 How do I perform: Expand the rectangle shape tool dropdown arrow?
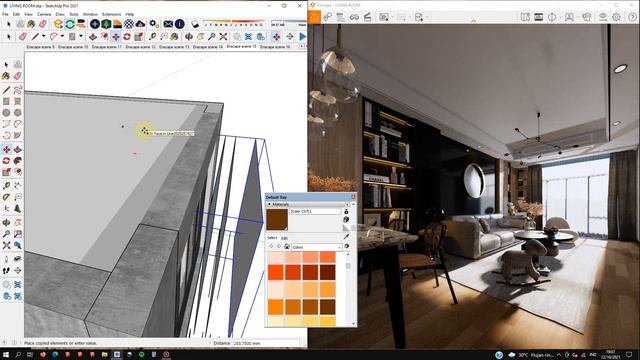click(x=81, y=37)
